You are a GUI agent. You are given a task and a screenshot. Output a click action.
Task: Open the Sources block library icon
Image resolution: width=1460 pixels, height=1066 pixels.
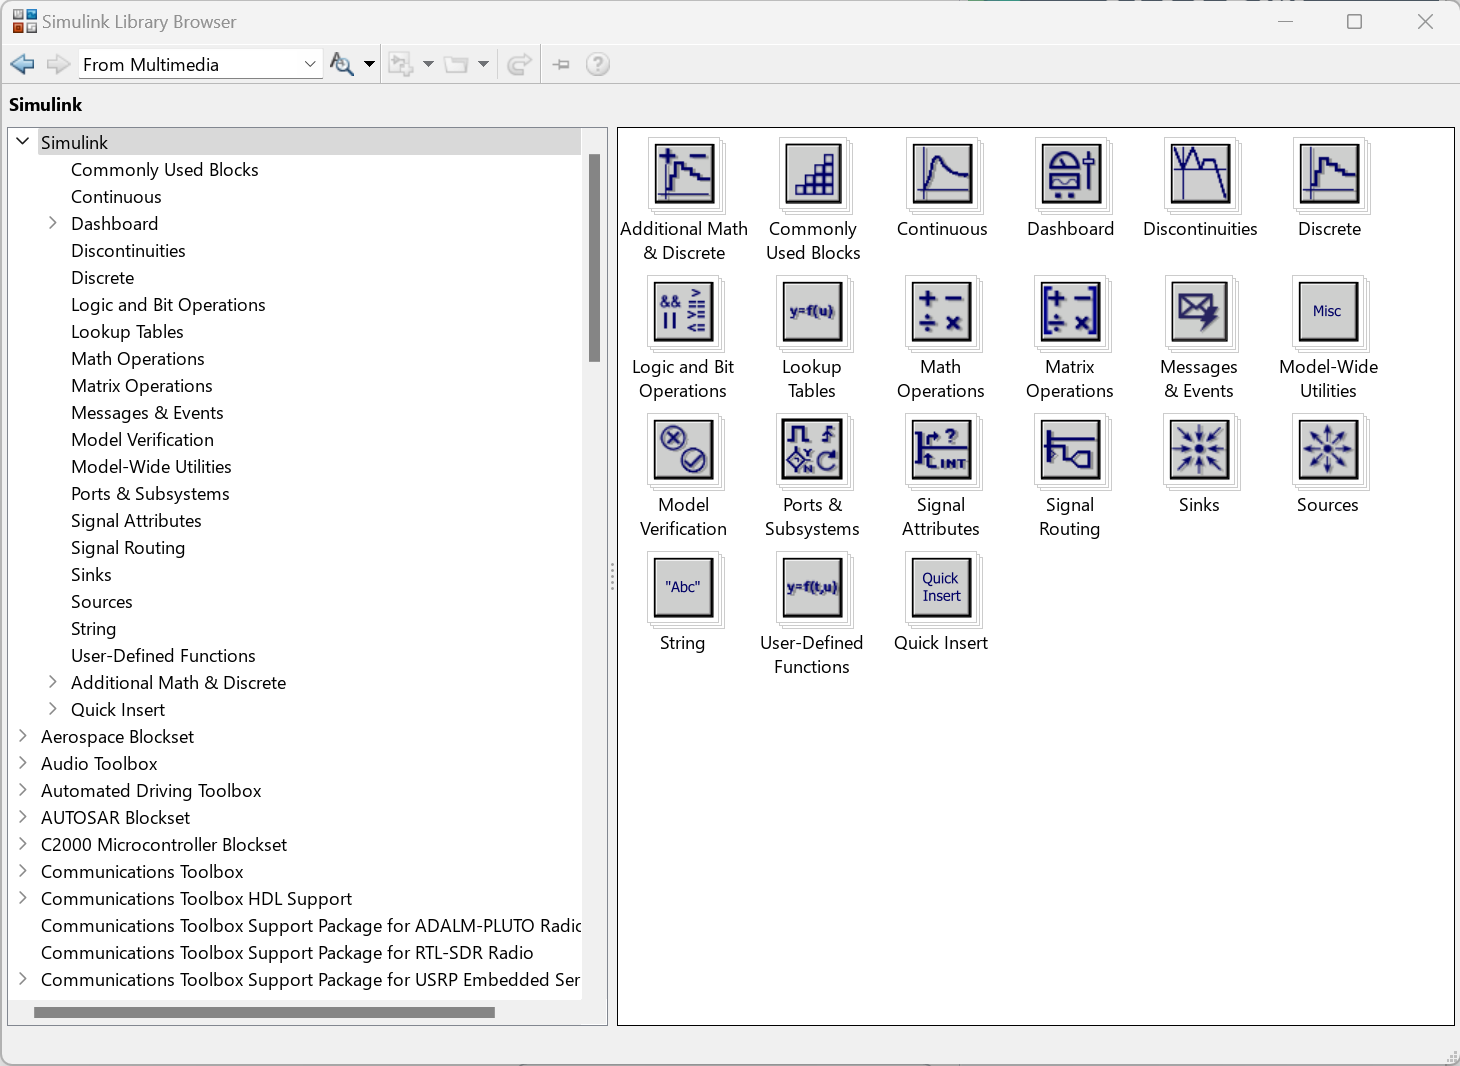click(x=1327, y=451)
